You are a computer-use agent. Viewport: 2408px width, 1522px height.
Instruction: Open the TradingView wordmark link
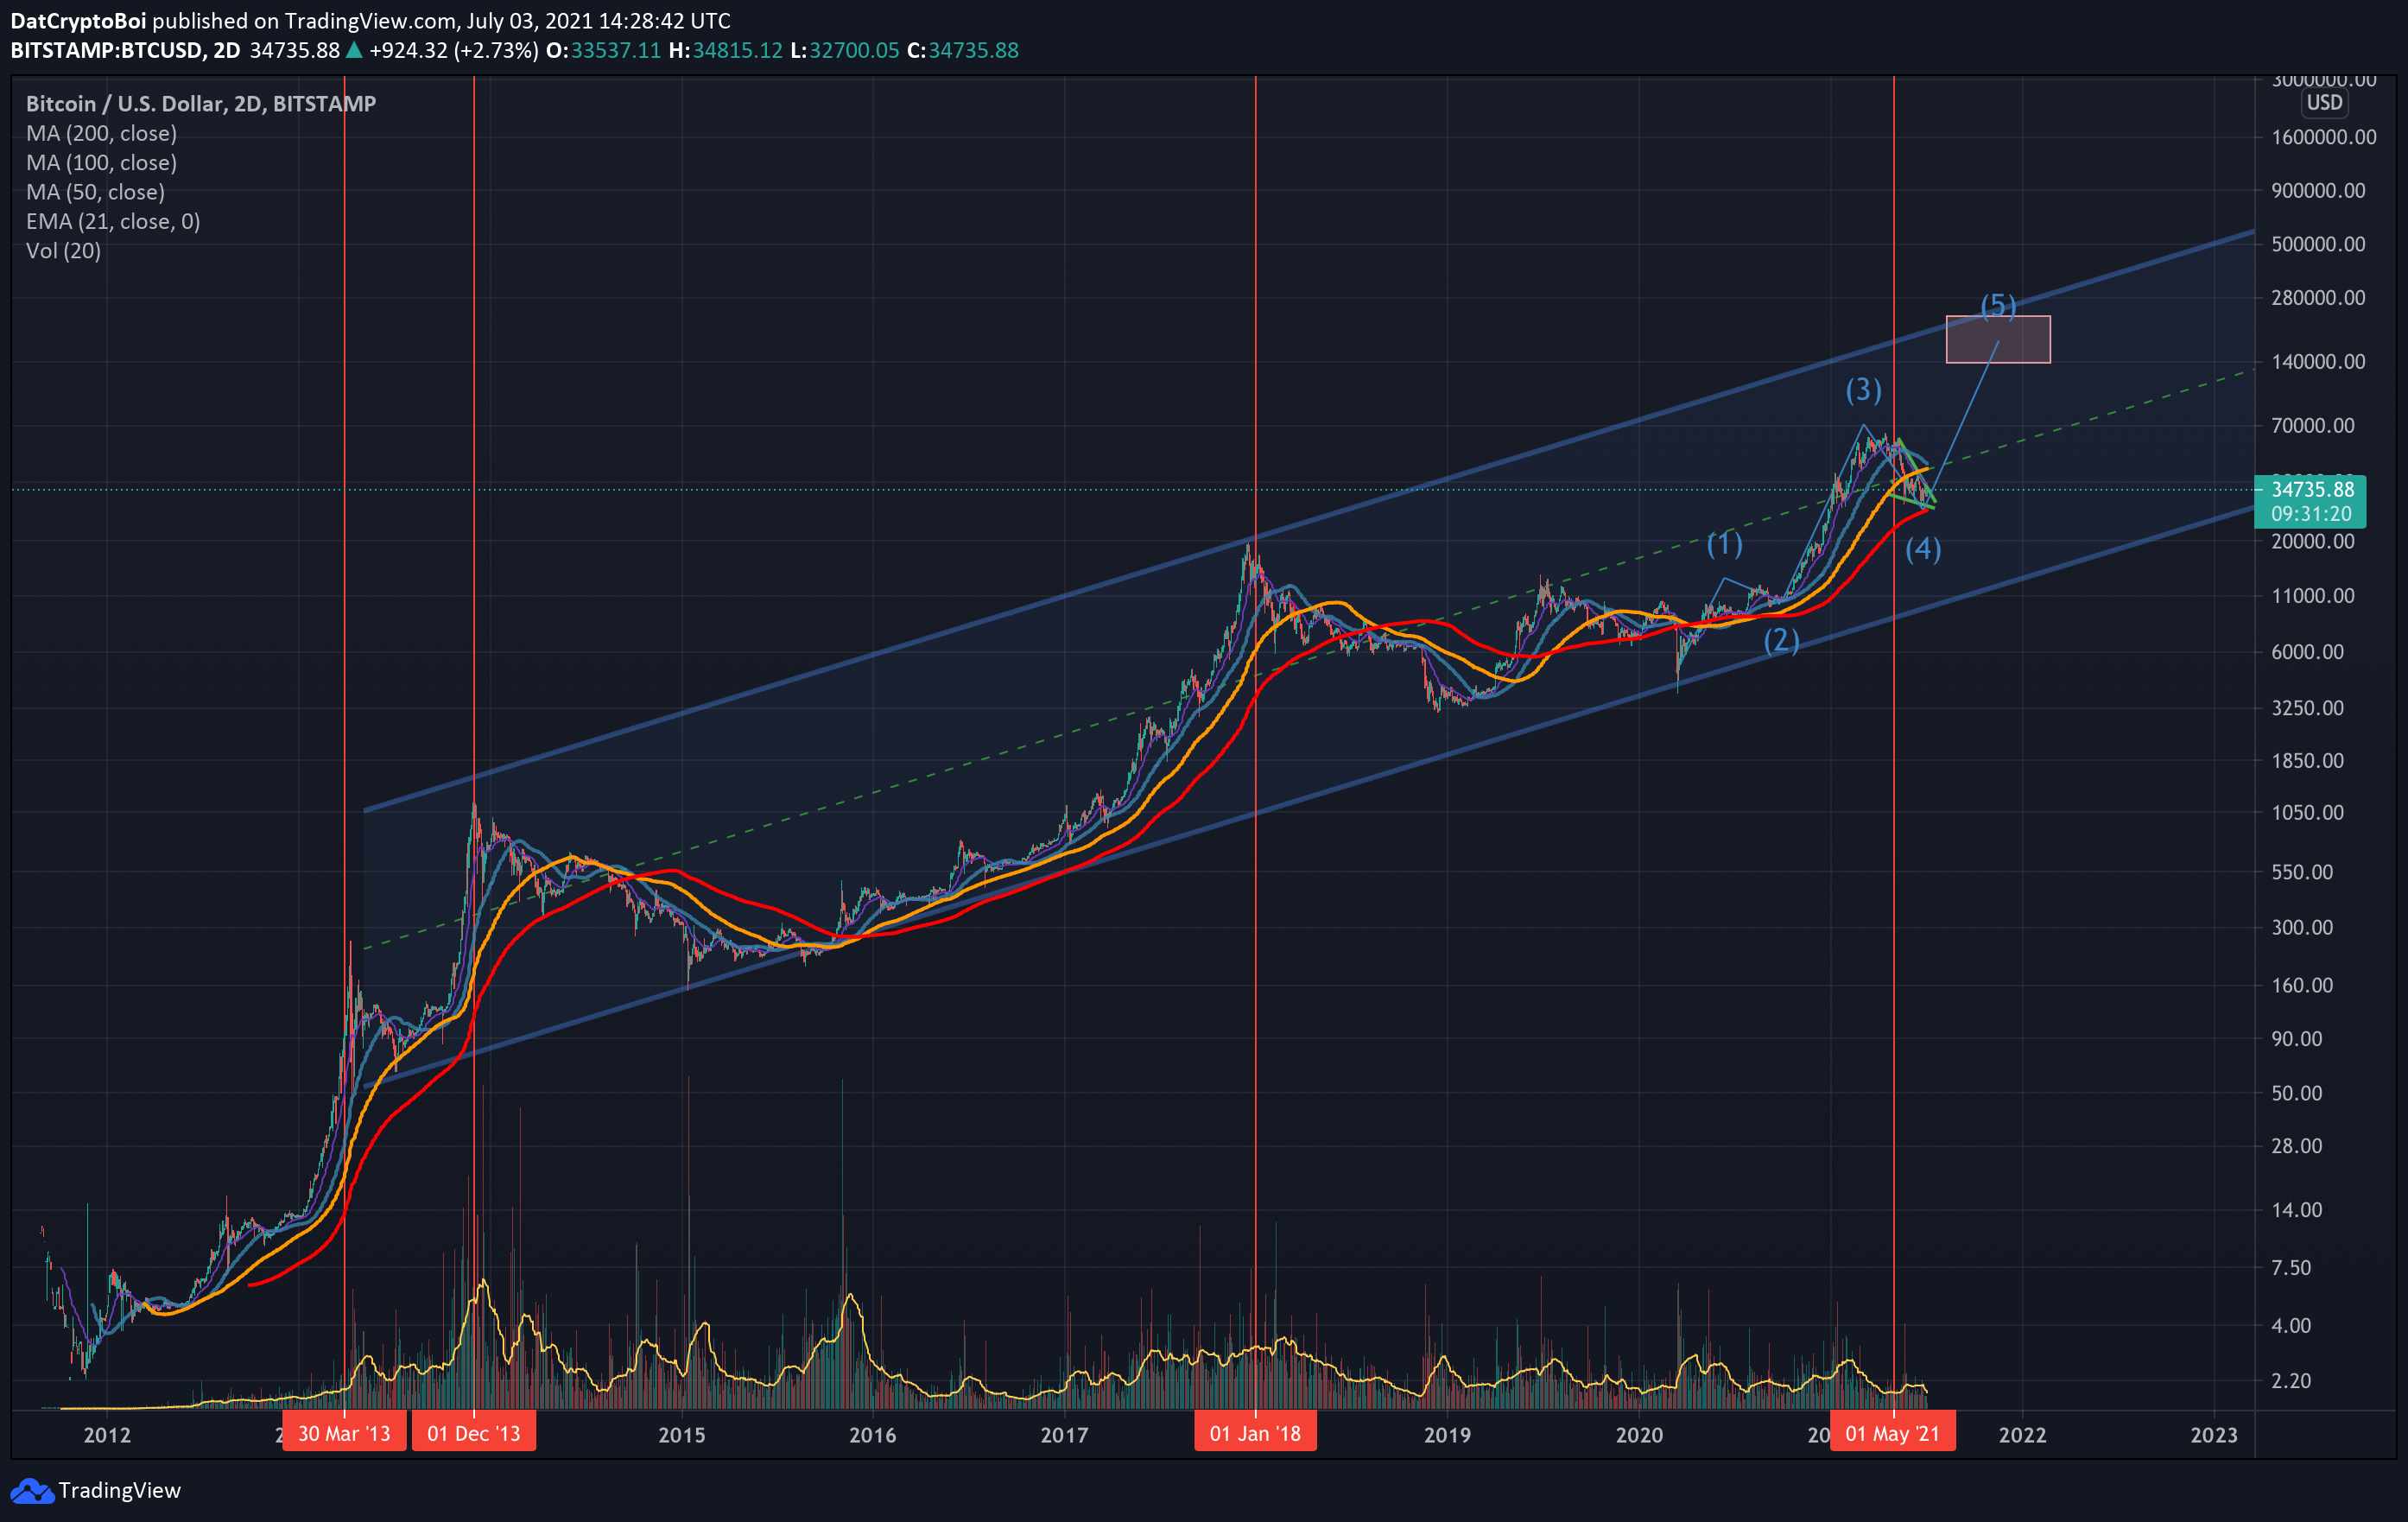[x=119, y=1490]
